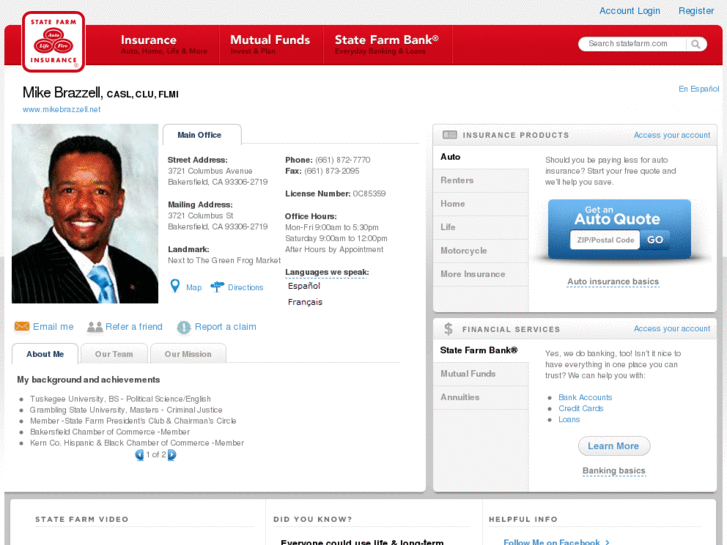727x545 pixels.
Task: Select the Life insurance product tab
Action: (x=481, y=227)
